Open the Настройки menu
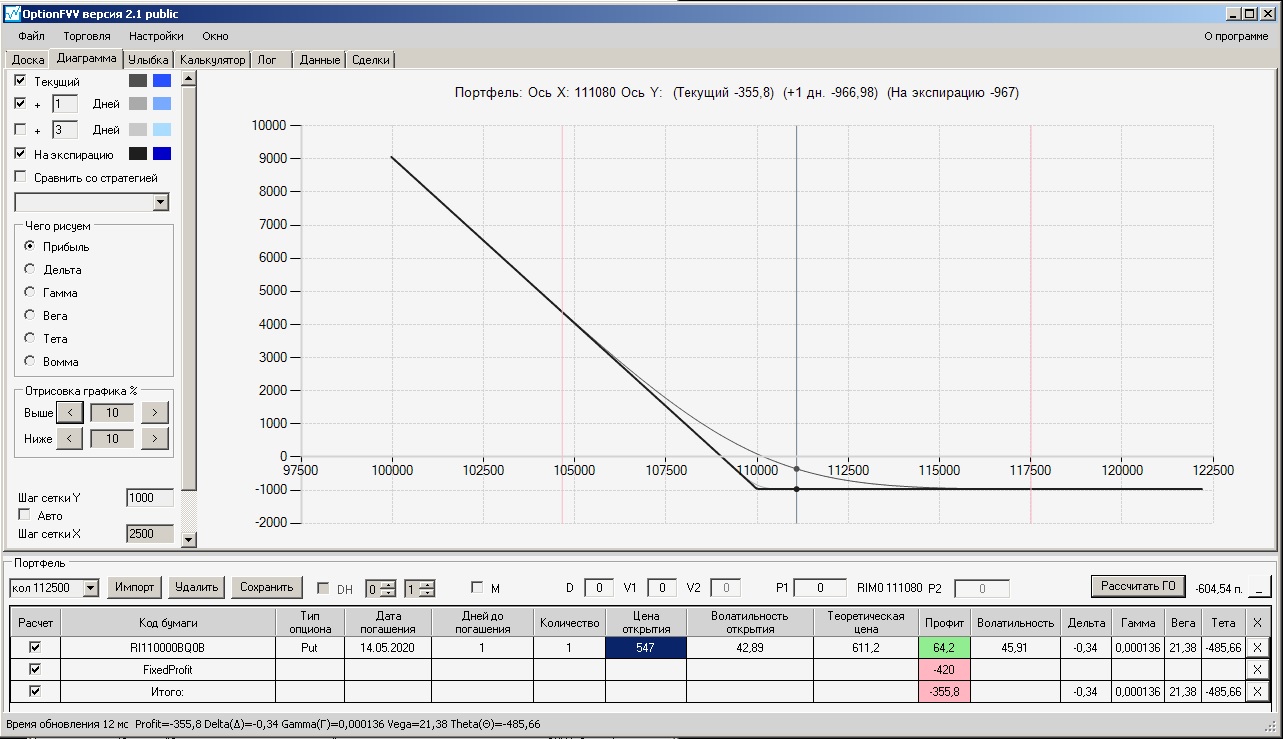The height and width of the screenshot is (739, 1283). 156,36
